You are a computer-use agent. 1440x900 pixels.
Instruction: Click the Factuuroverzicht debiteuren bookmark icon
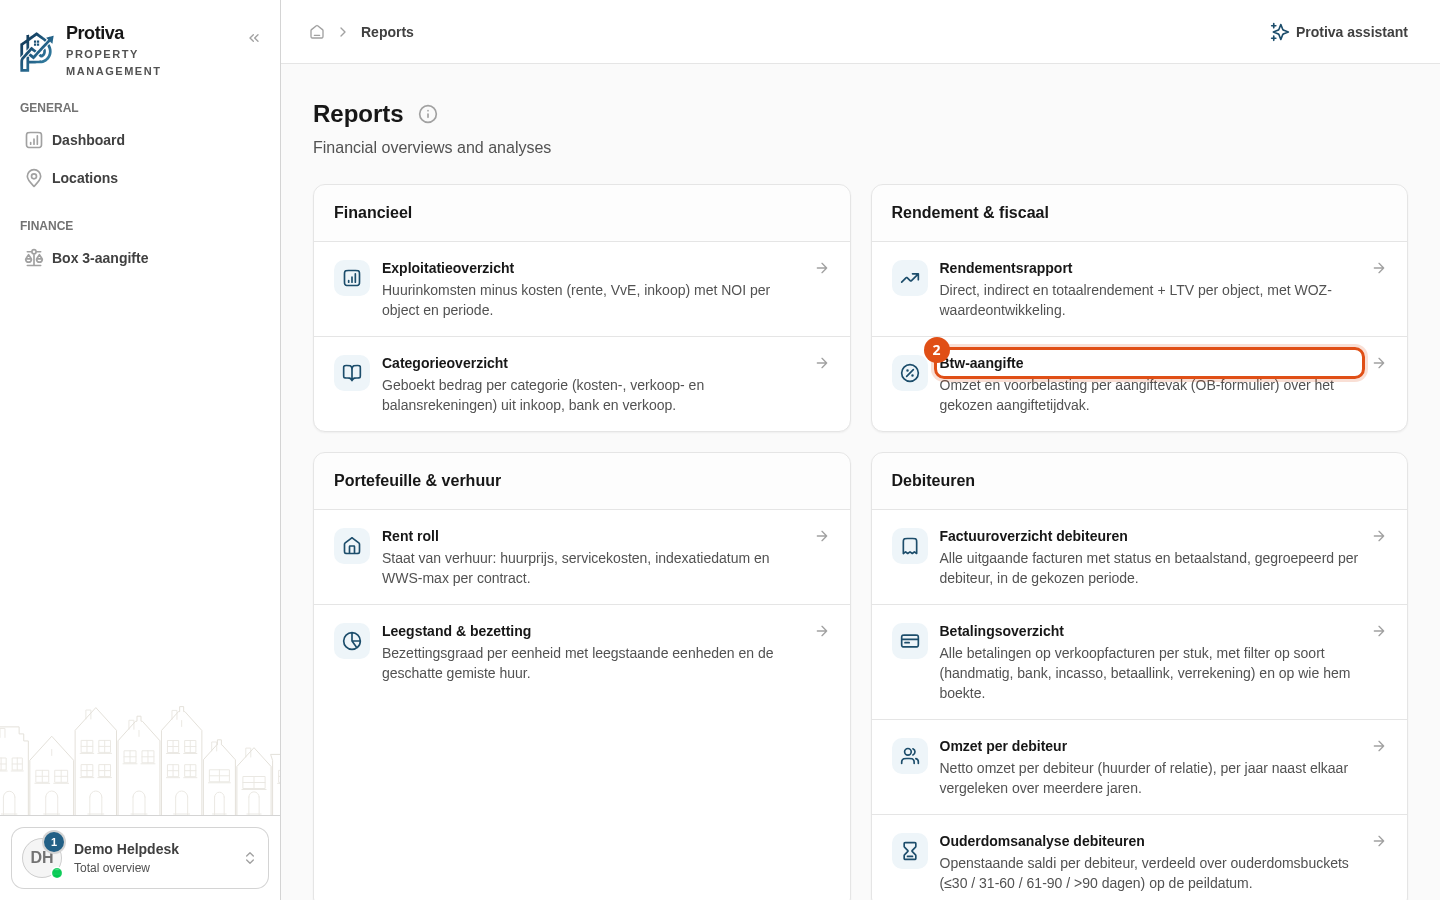click(910, 546)
